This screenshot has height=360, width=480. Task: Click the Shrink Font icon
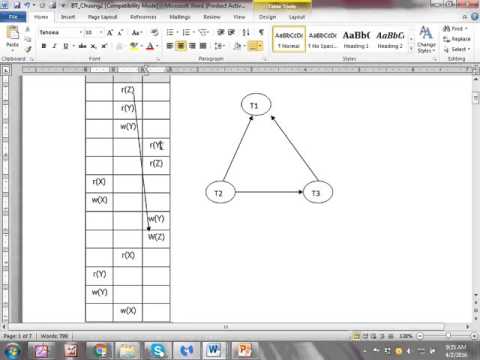(x=120, y=32)
